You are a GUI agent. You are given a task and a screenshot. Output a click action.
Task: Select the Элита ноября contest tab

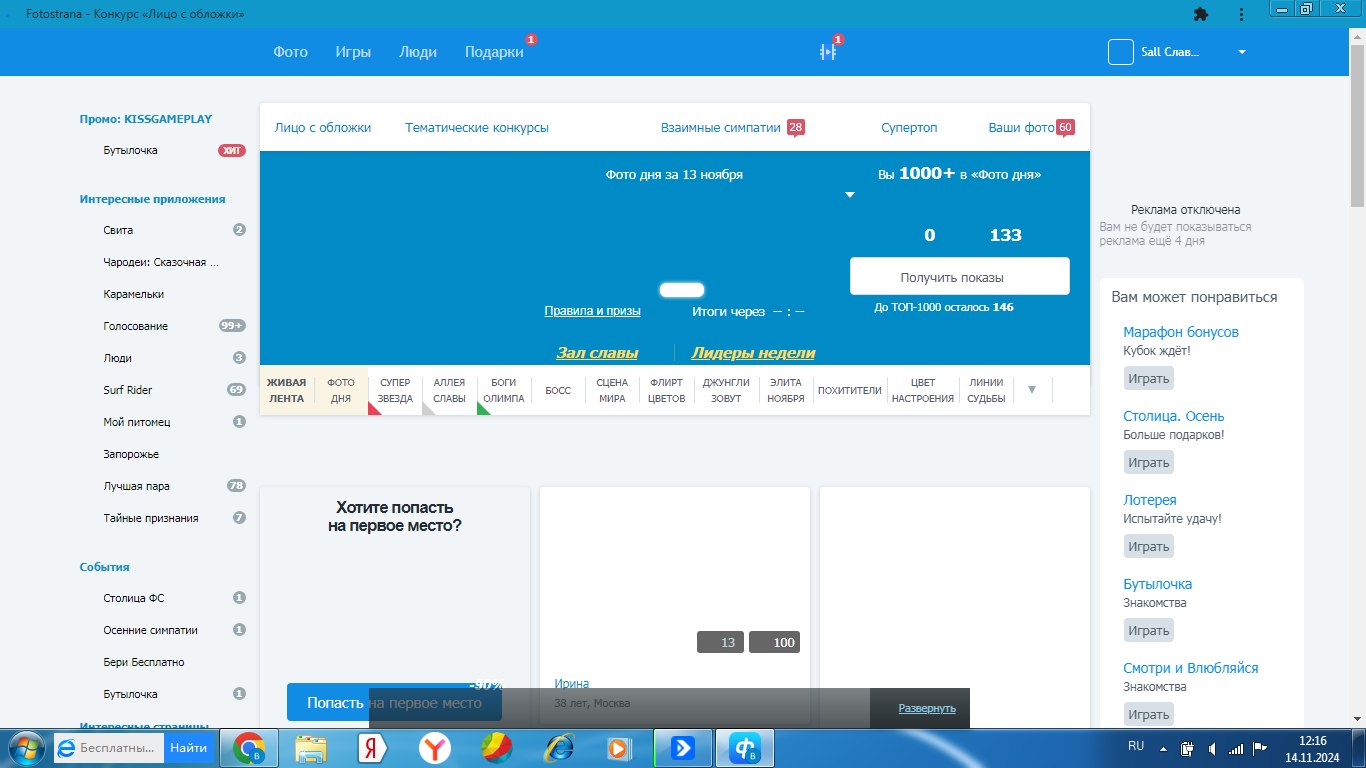(786, 390)
